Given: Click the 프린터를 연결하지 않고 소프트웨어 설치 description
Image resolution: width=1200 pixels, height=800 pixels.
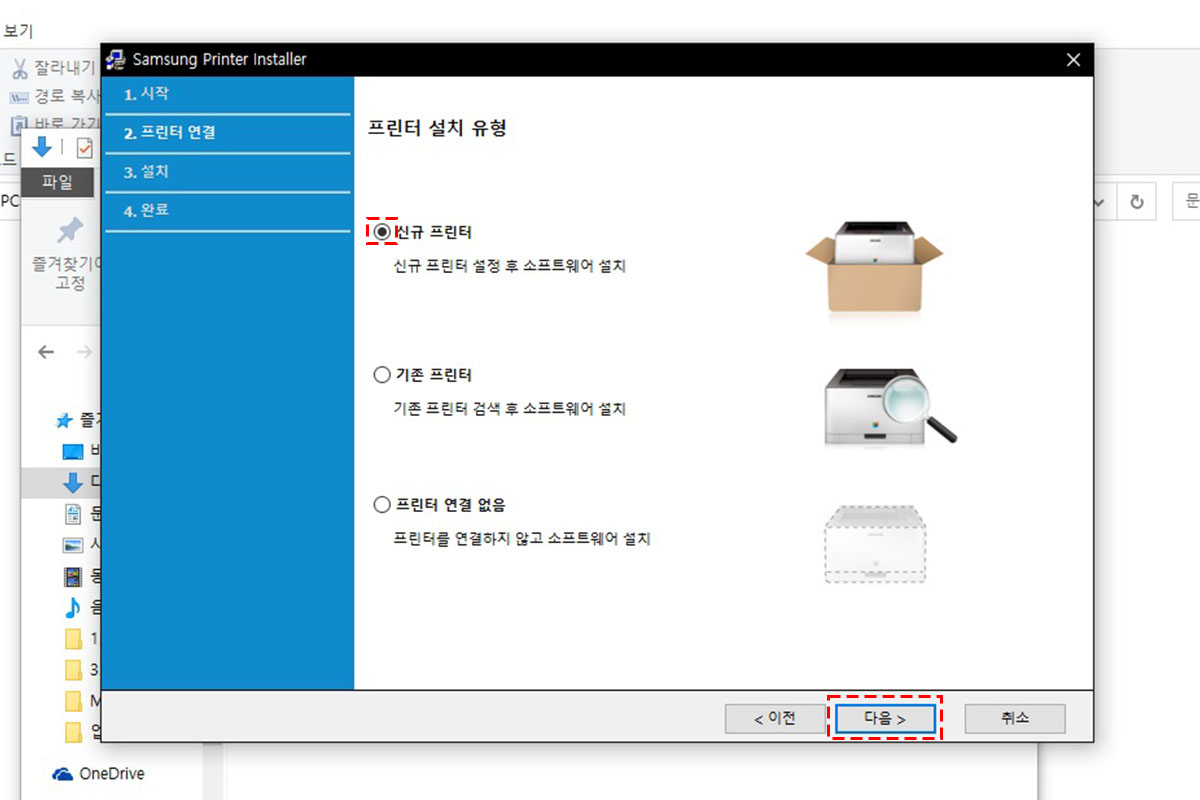Looking at the screenshot, I should point(522,539).
